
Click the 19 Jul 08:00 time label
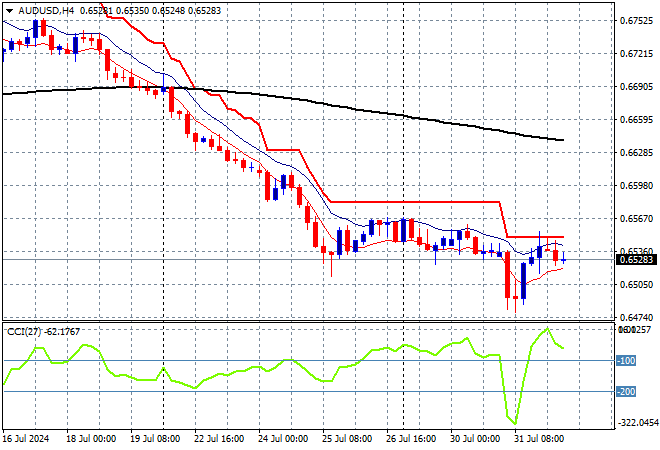(x=155, y=439)
